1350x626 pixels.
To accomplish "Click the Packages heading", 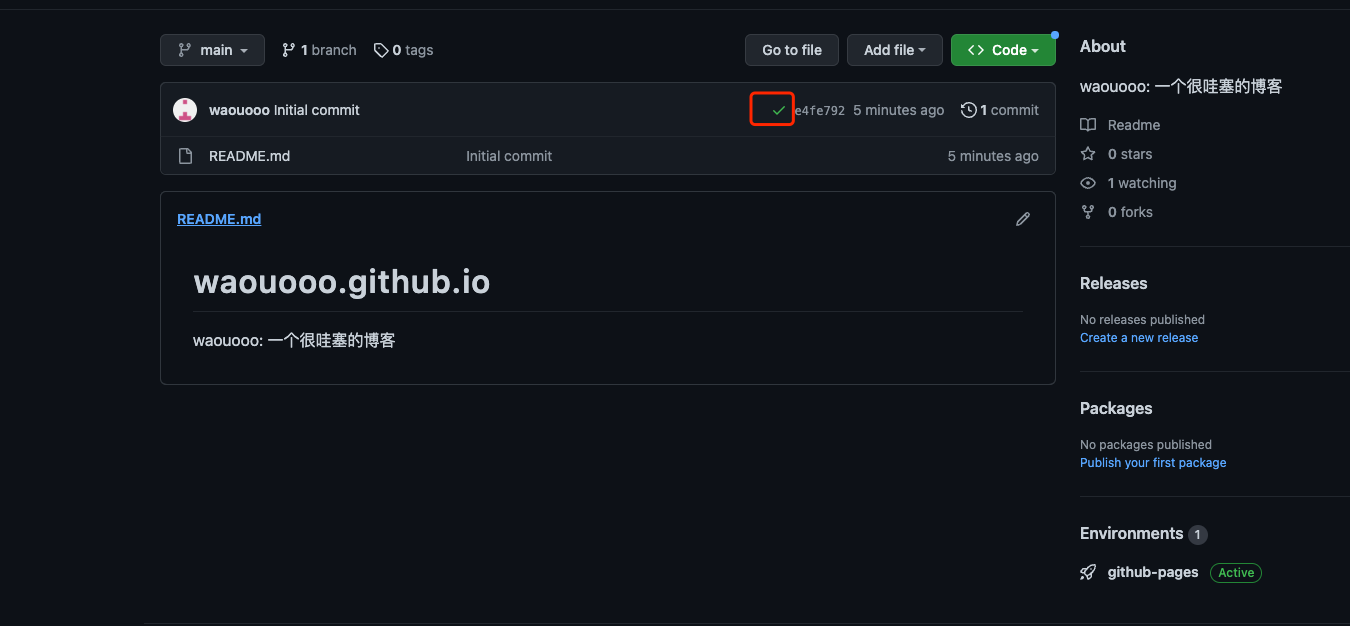I will point(1116,408).
